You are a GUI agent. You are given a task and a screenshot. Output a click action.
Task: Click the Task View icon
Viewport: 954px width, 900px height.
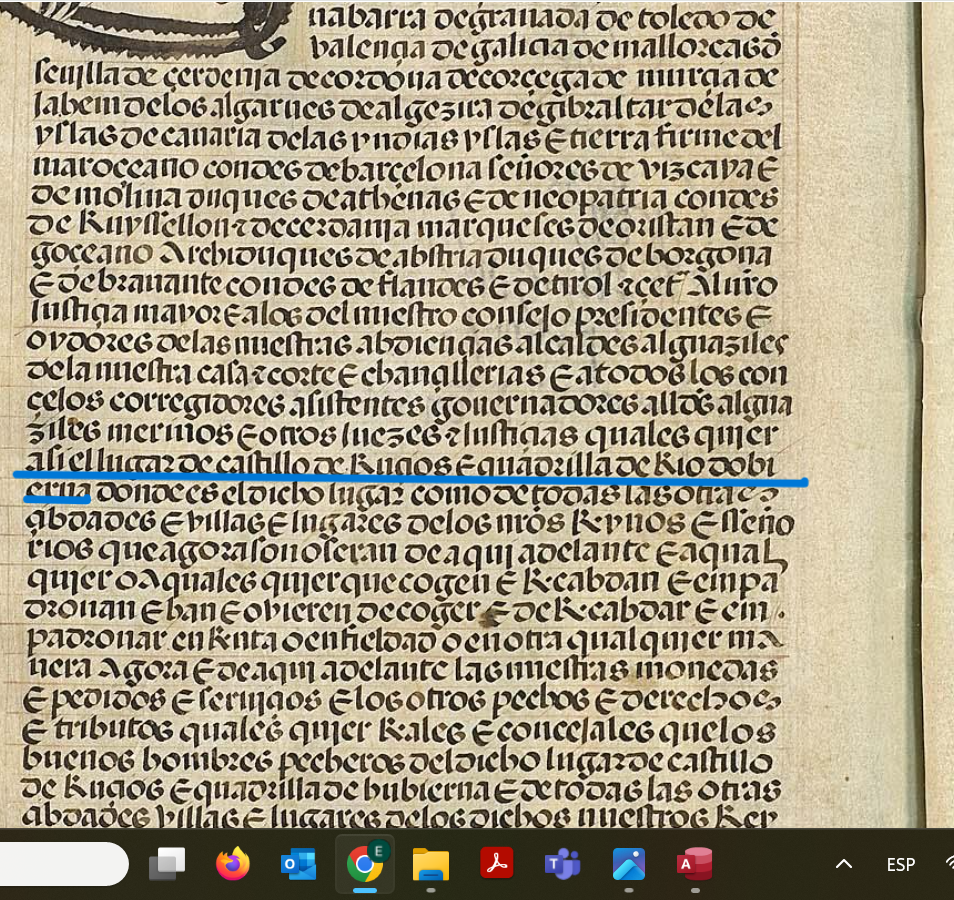(167, 864)
